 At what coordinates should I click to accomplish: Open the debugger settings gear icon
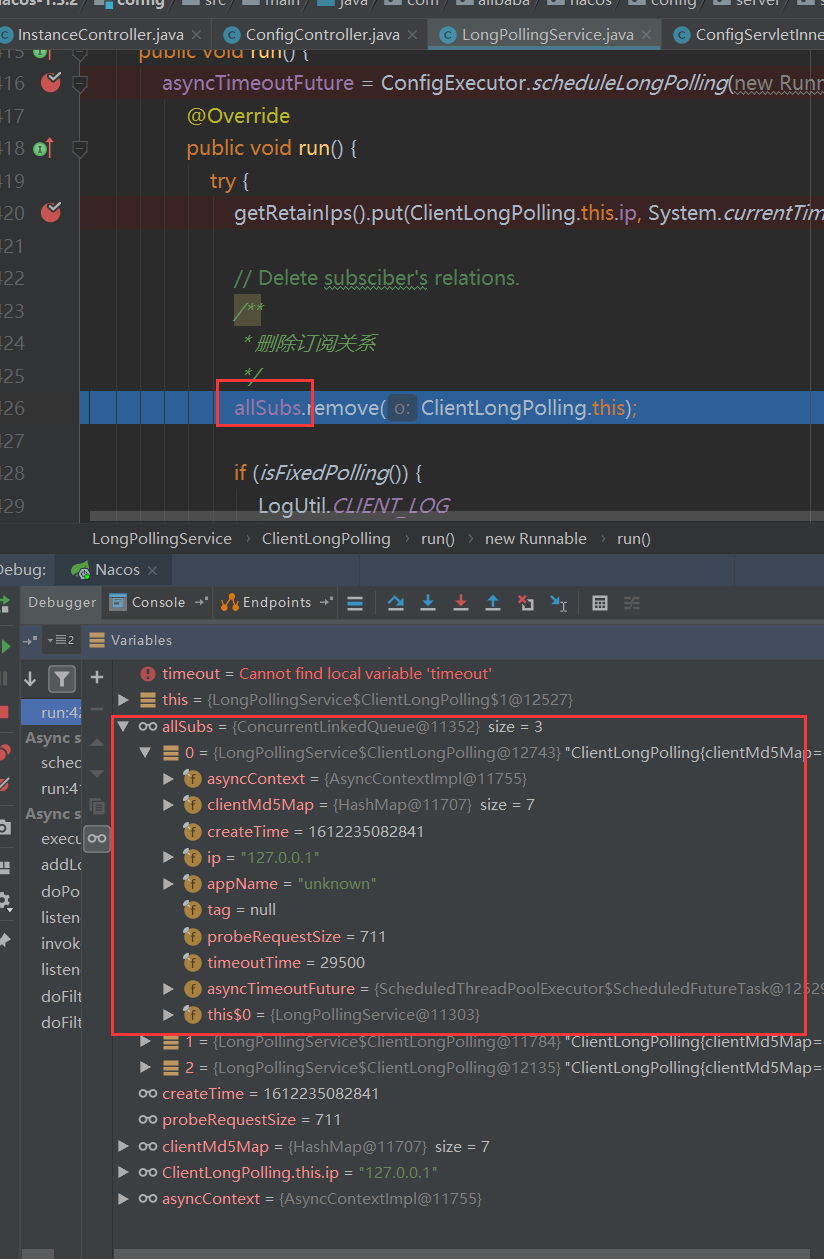(4, 901)
